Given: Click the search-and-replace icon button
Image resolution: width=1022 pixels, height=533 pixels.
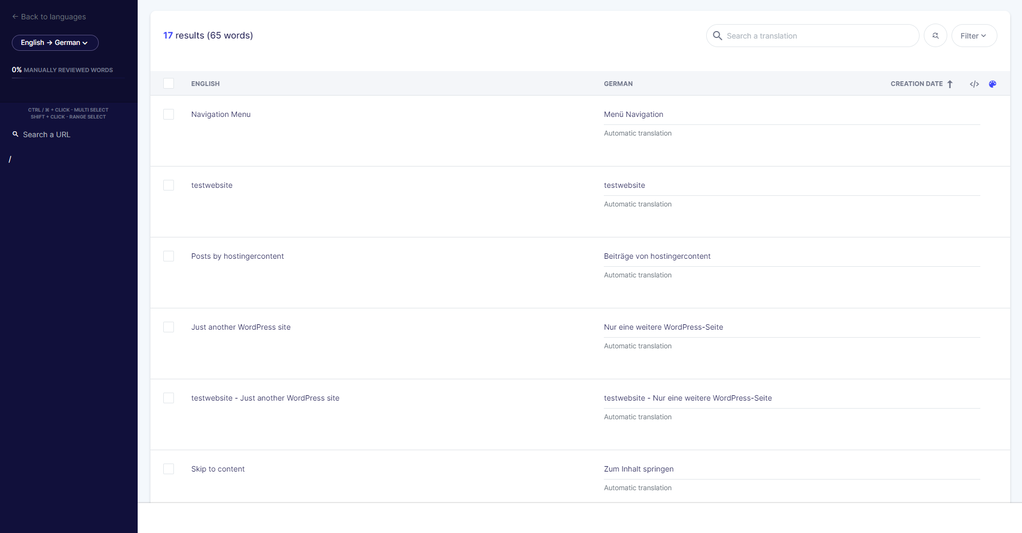Looking at the screenshot, I should pos(935,36).
